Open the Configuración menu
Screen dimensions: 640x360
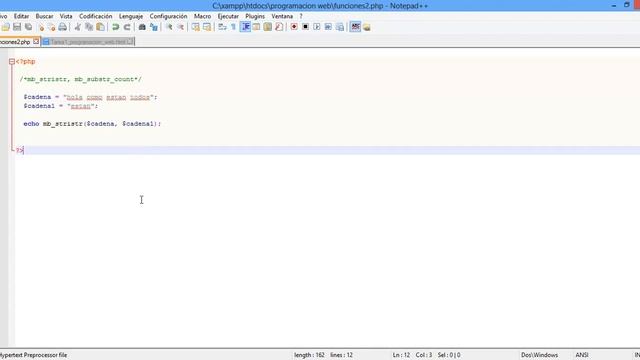pos(168,16)
